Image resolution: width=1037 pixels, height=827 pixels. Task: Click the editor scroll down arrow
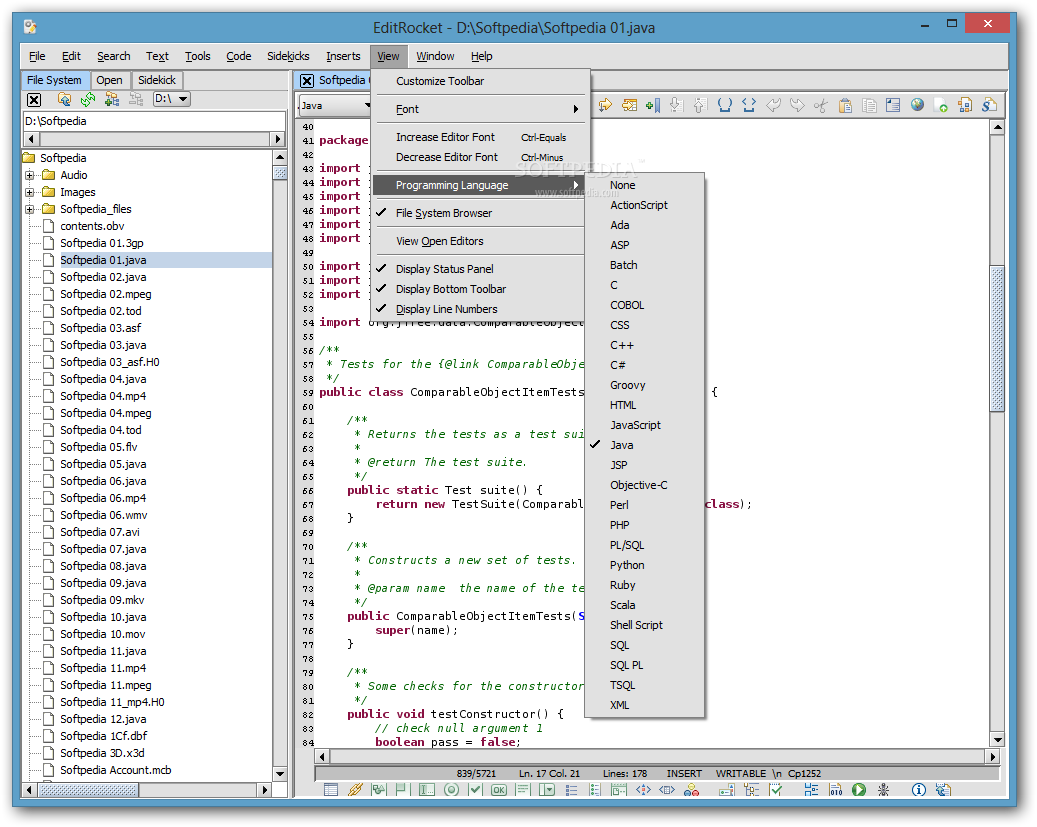coord(997,740)
